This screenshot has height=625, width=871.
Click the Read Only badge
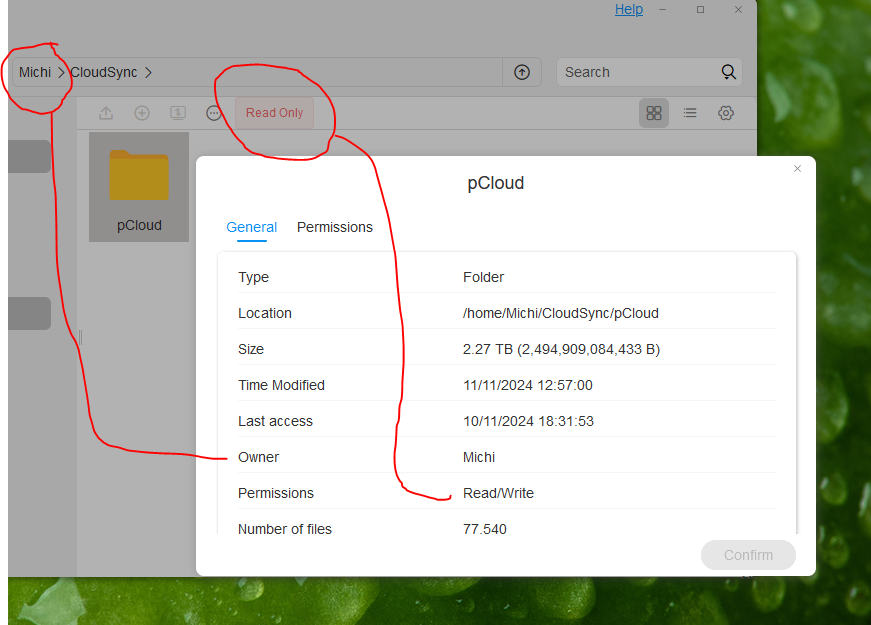[x=274, y=113]
